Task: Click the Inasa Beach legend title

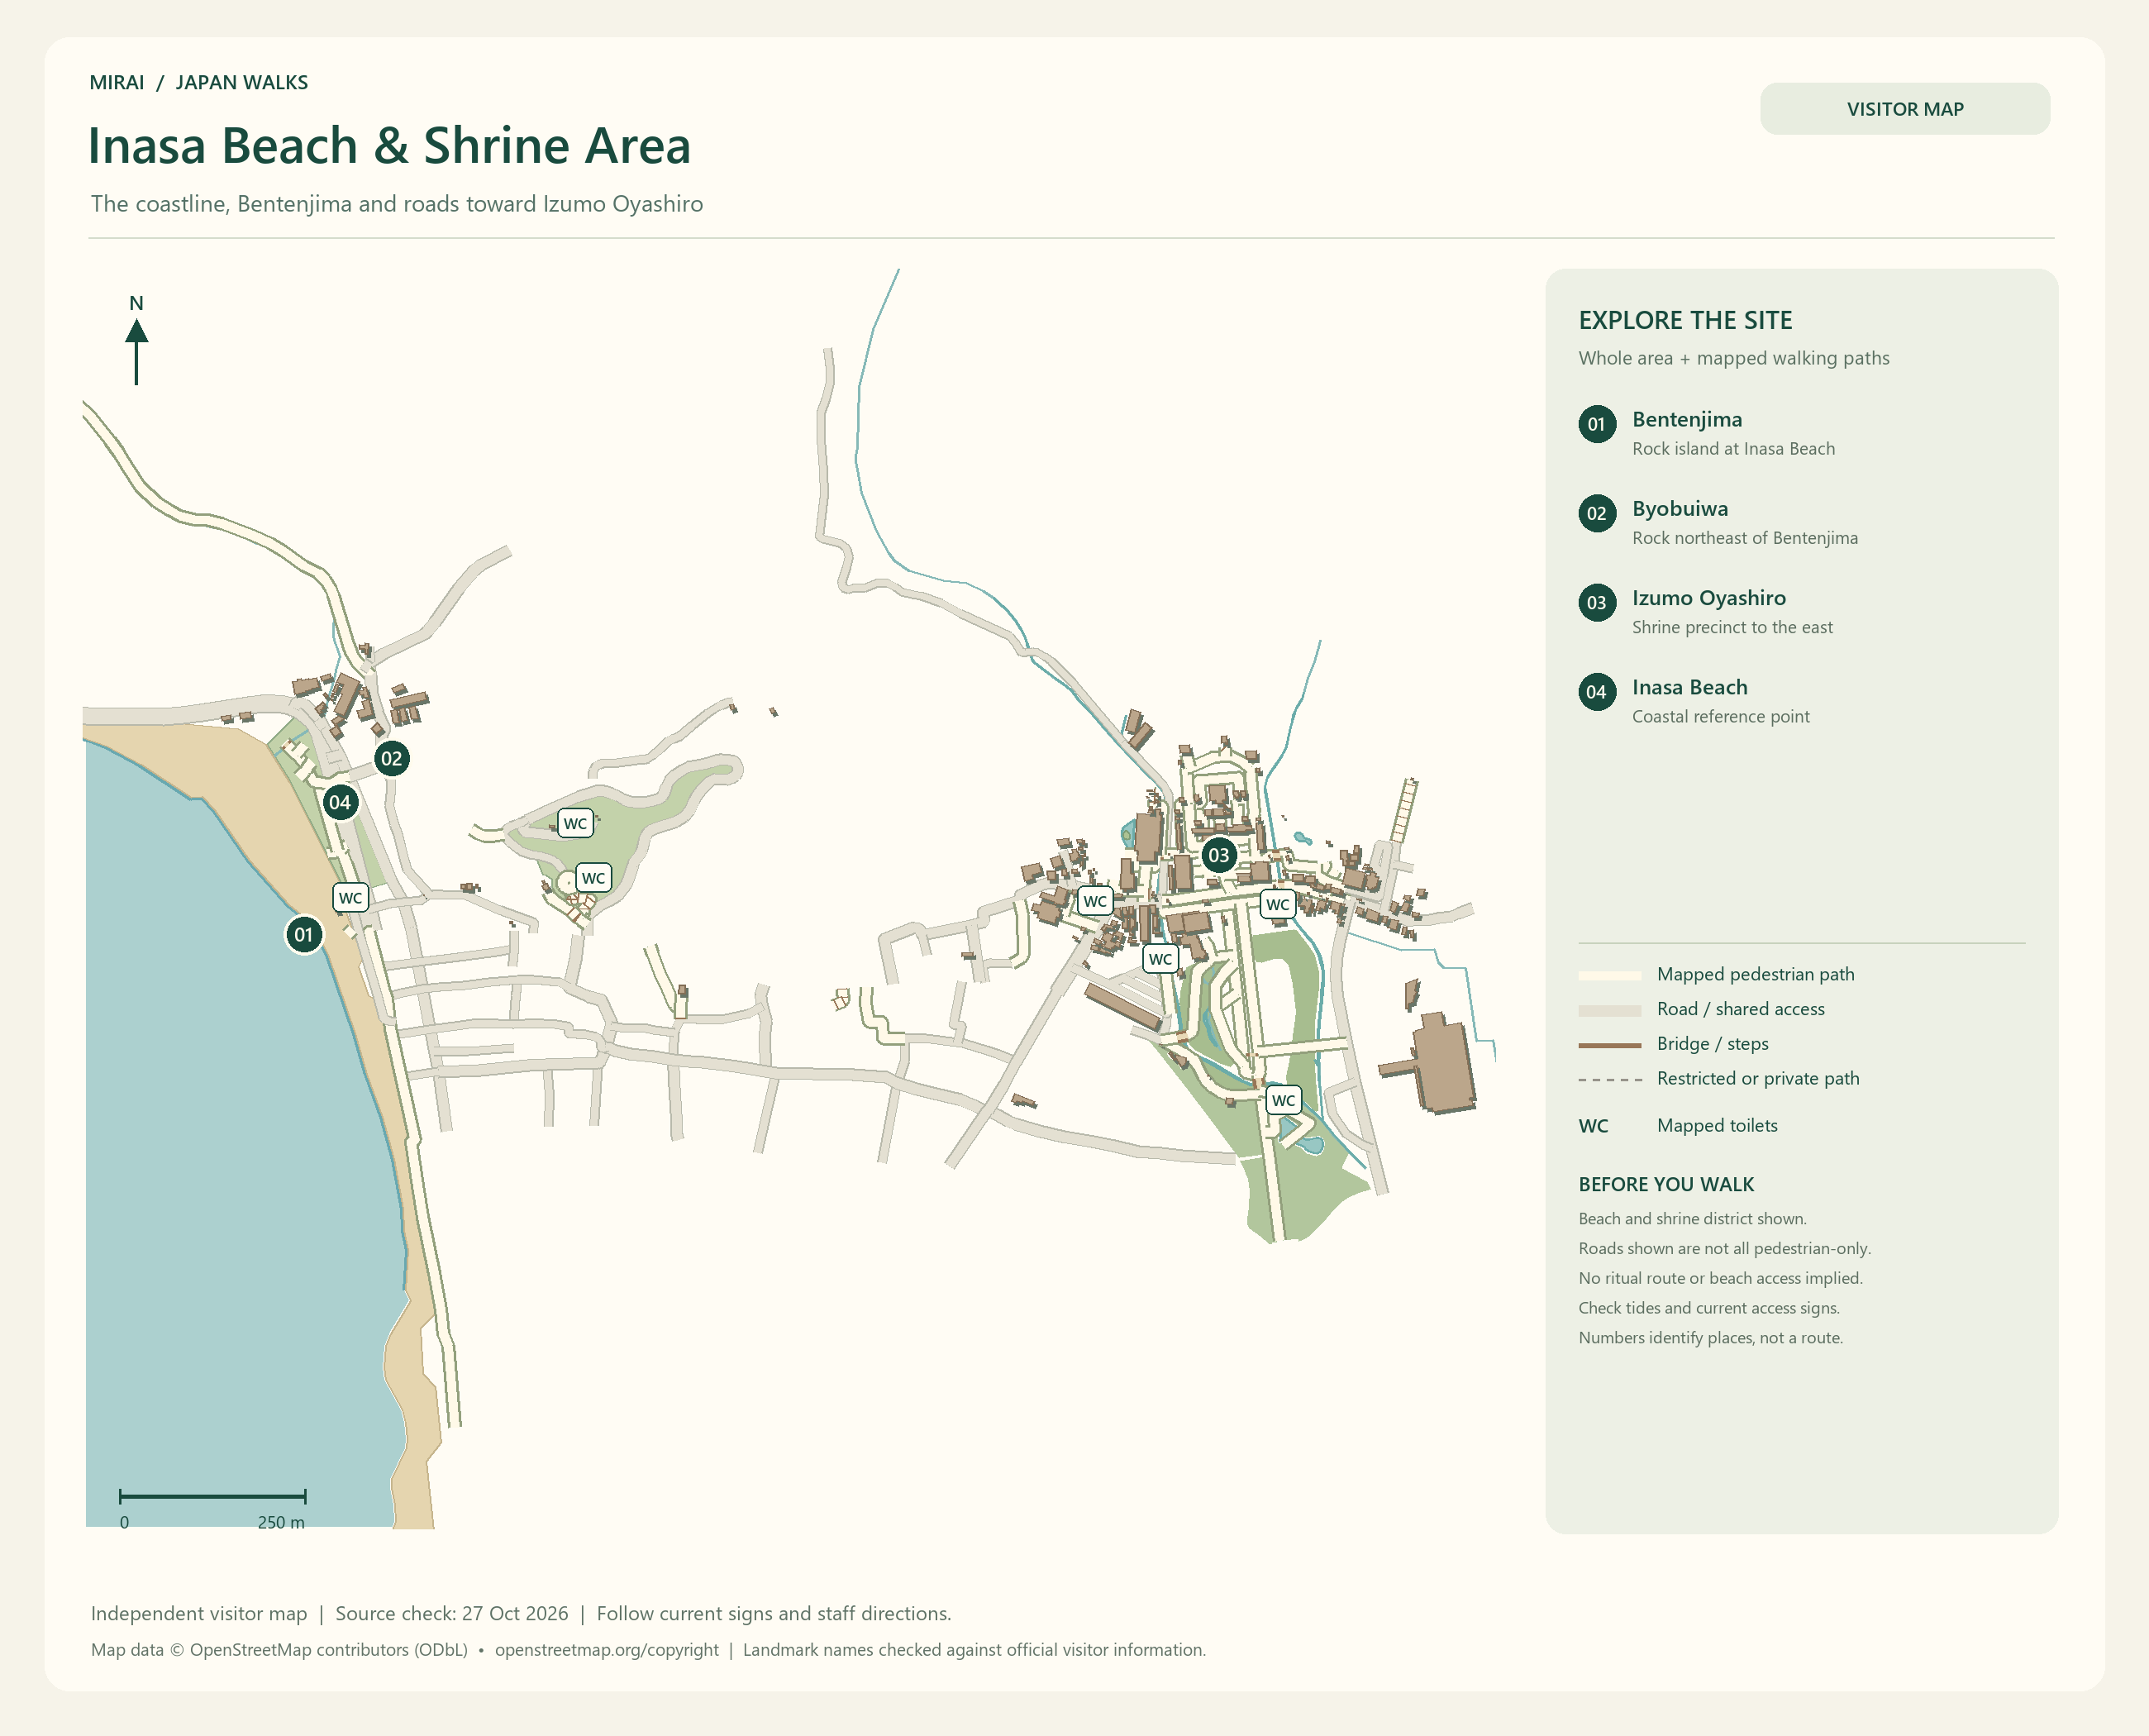Action: tap(1690, 687)
